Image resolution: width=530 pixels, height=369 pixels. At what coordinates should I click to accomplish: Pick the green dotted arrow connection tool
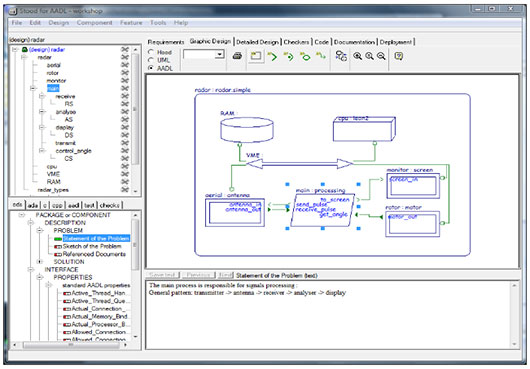coord(288,56)
